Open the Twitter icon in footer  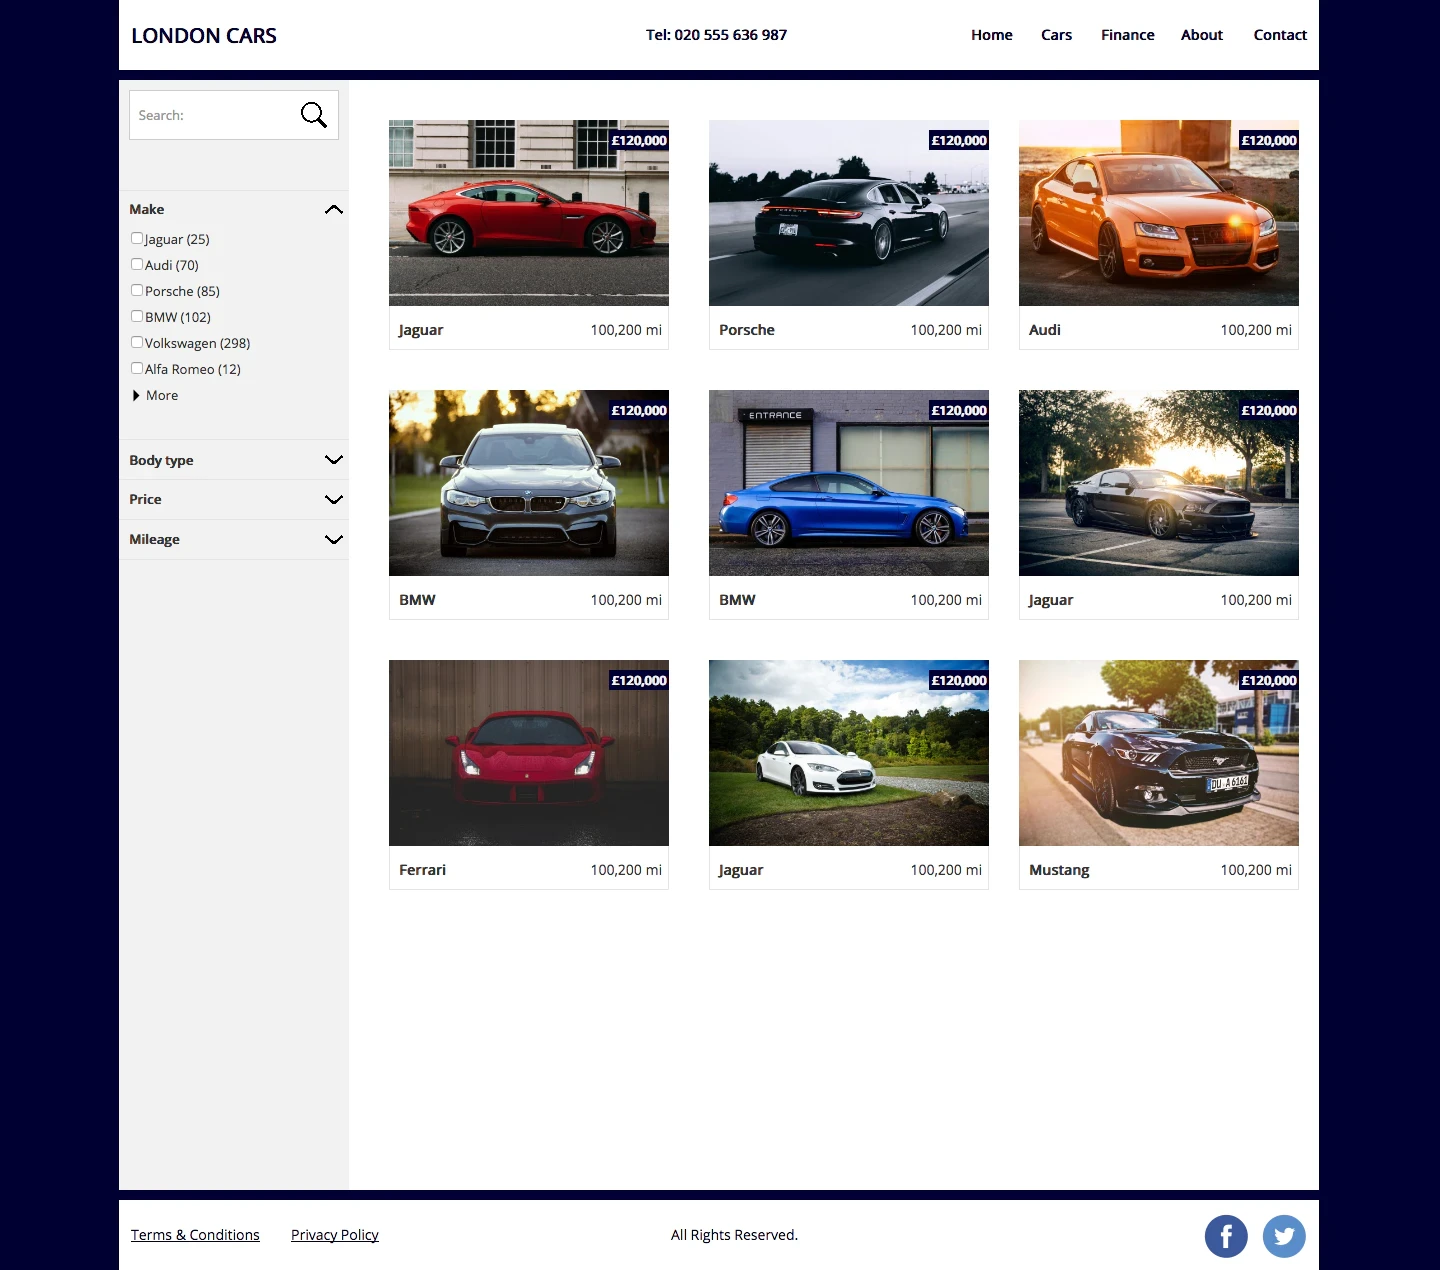[x=1284, y=1236]
